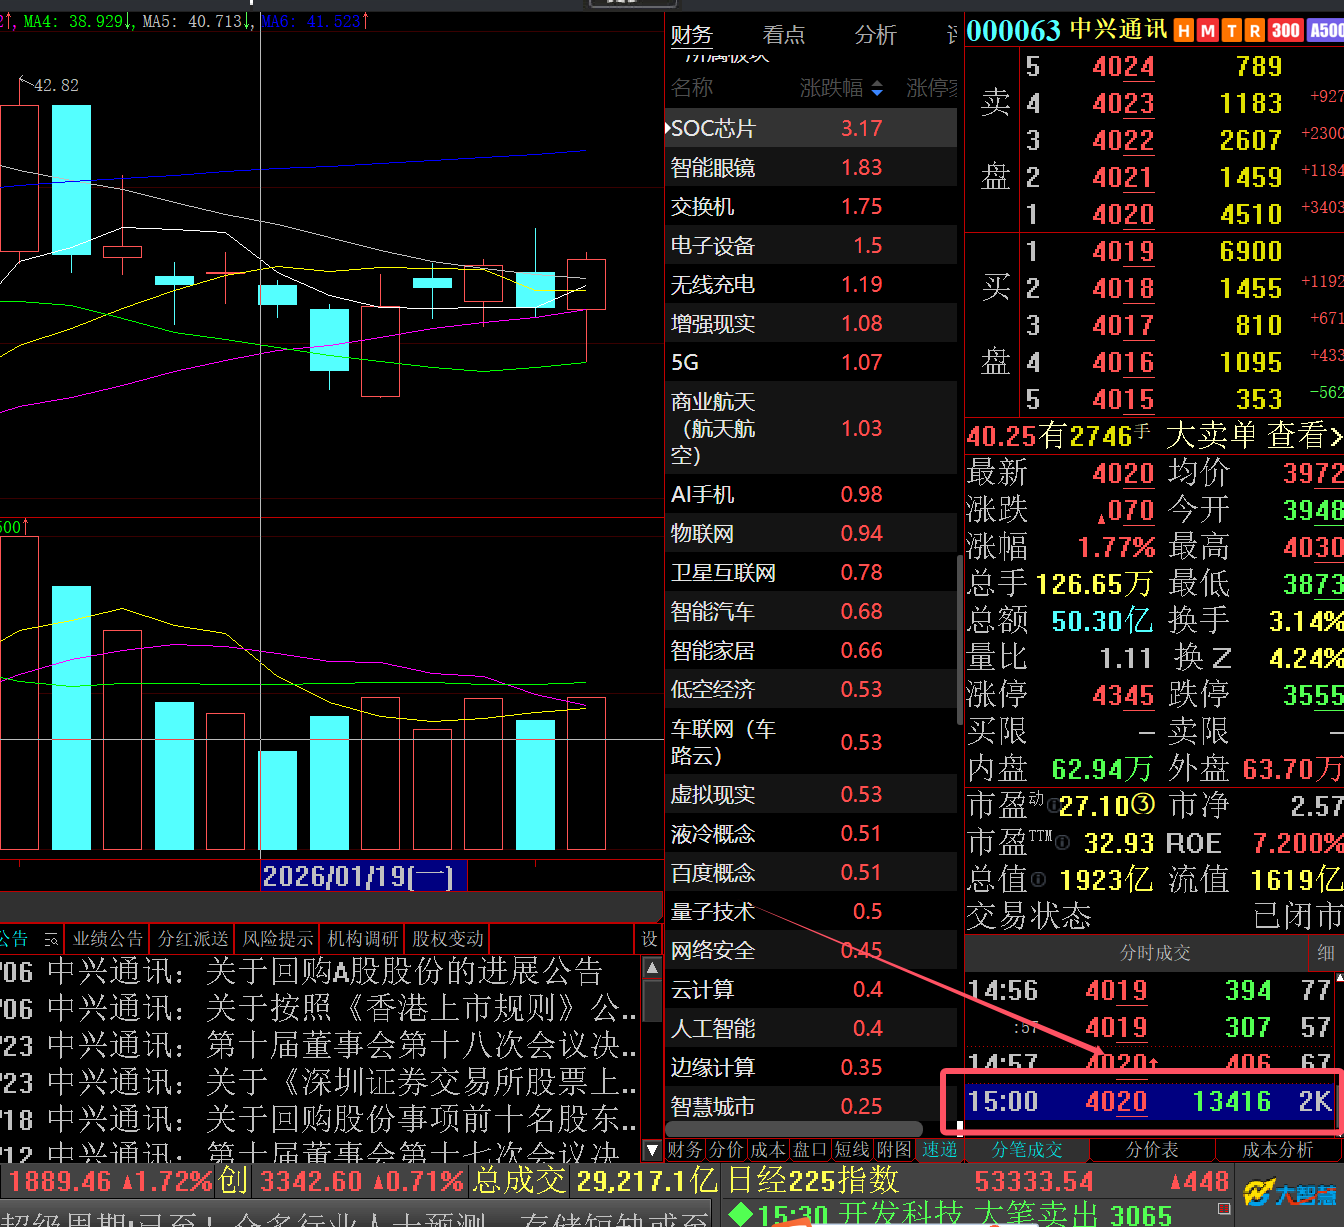Click the red M badge beside 中兴通讯

(x=1208, y=31)
